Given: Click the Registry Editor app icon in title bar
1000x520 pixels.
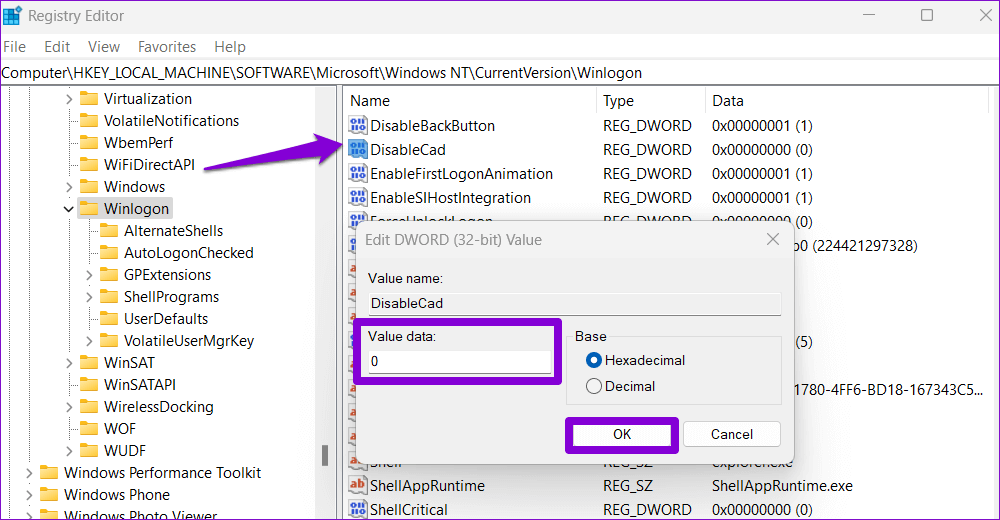Looking at the screenshot, I should coord(11,15).
